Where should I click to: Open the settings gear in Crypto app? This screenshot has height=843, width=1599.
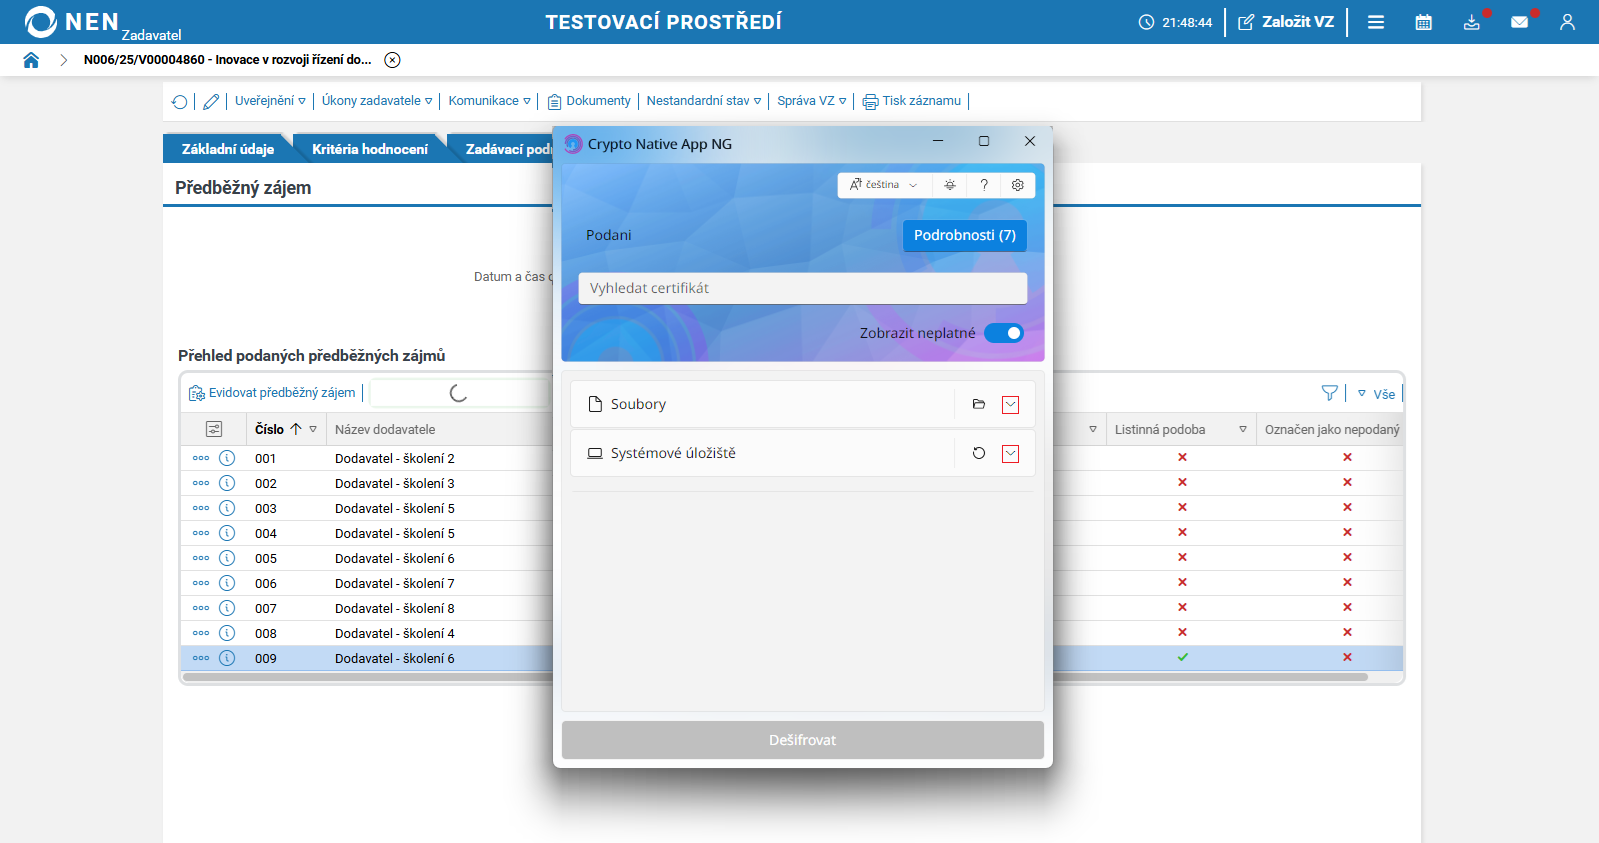pos(1018,185)
